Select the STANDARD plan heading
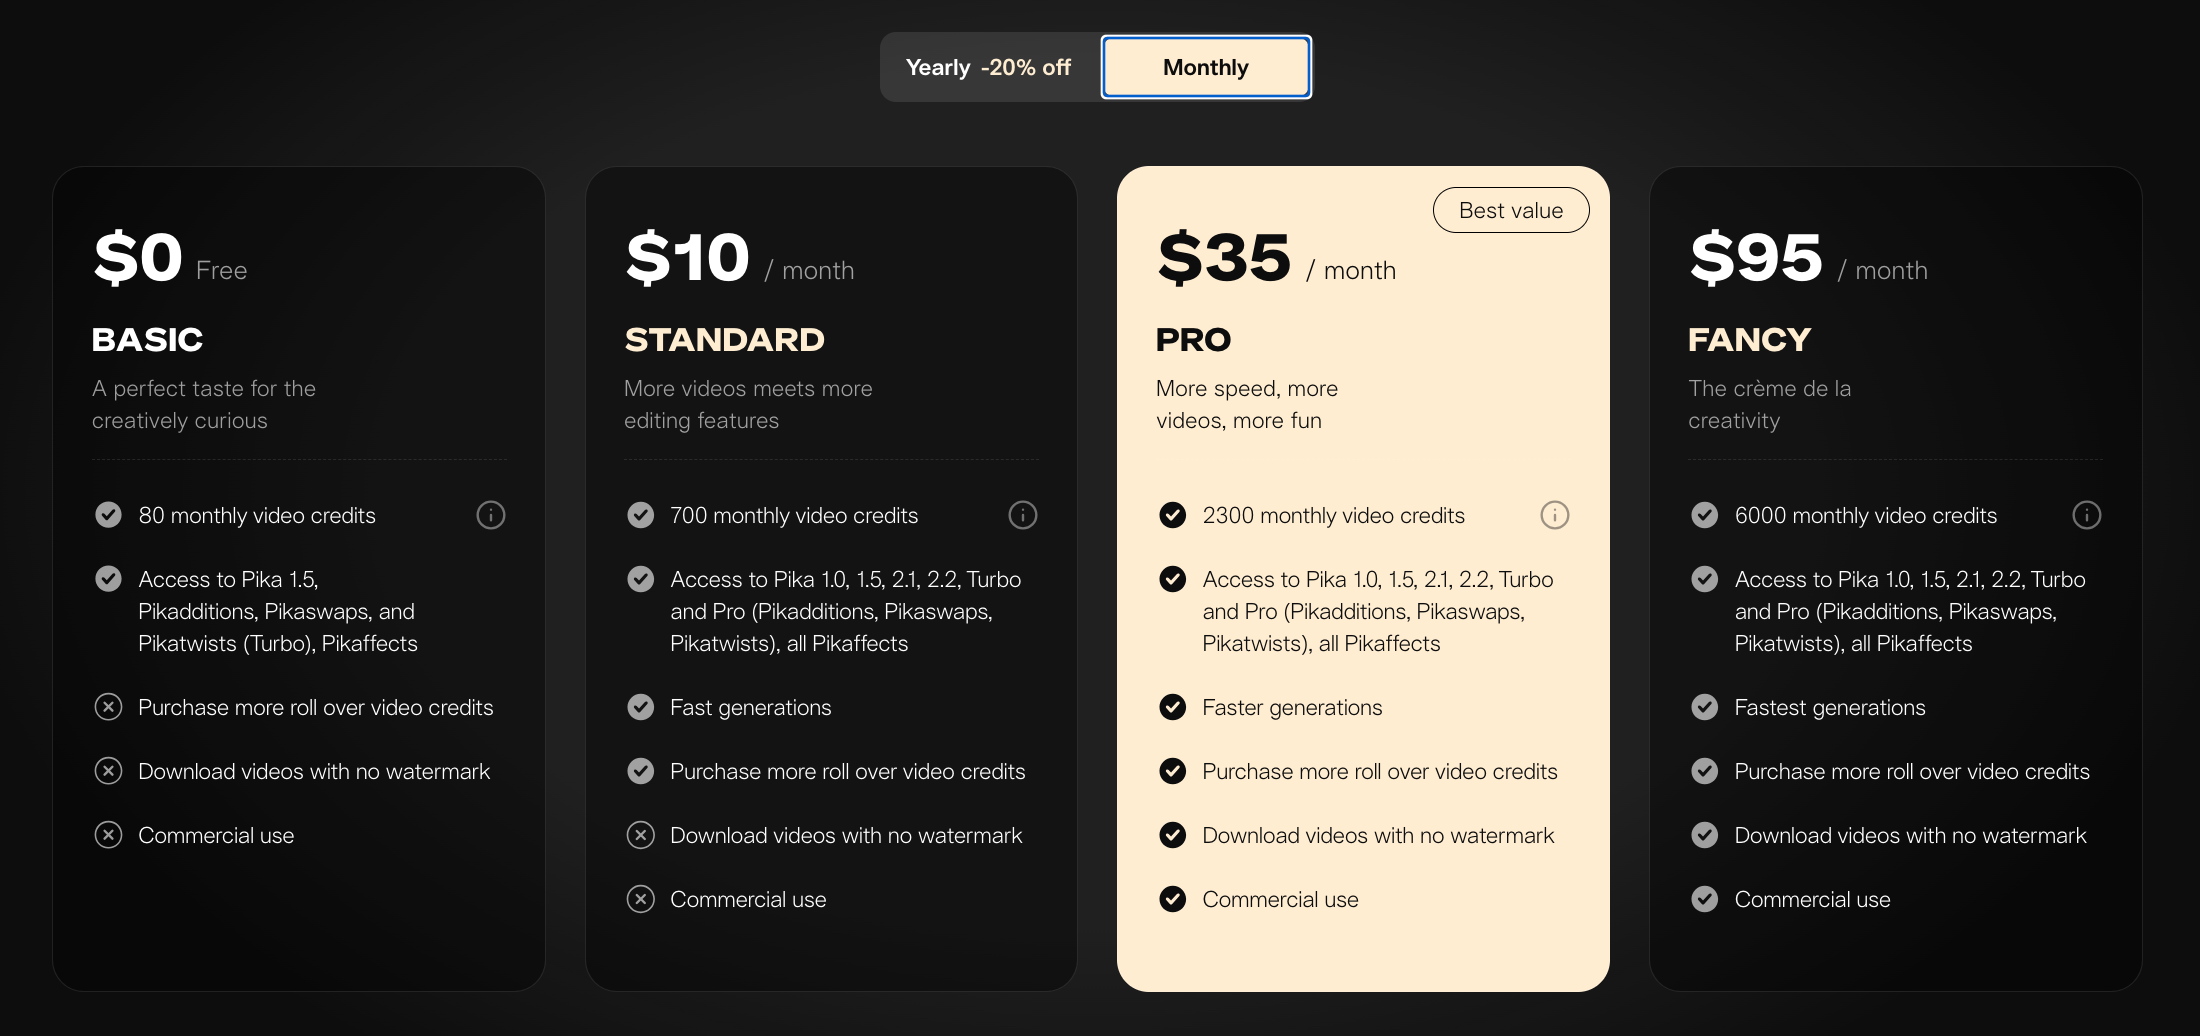Image resolution: width=2200 pixels, height=1036 pixels. tap(724, 340)
